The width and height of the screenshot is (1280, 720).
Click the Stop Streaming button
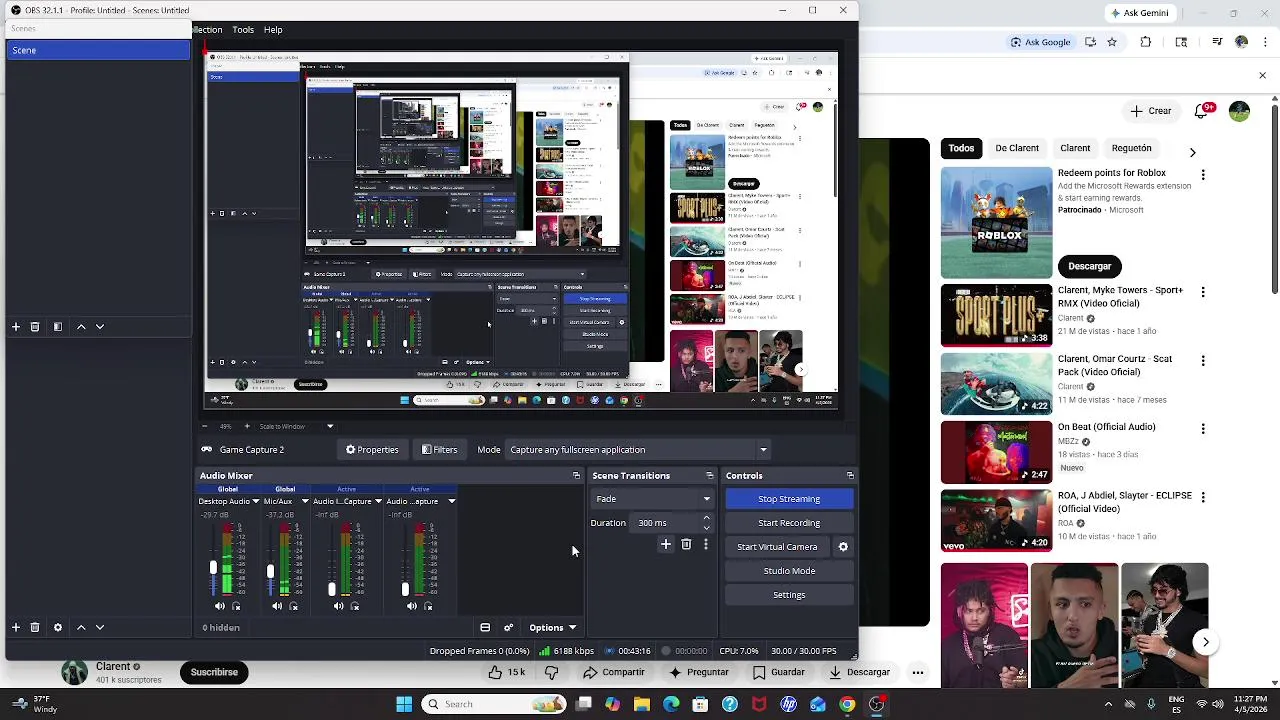pyautogui.click(x=789, y=499)
